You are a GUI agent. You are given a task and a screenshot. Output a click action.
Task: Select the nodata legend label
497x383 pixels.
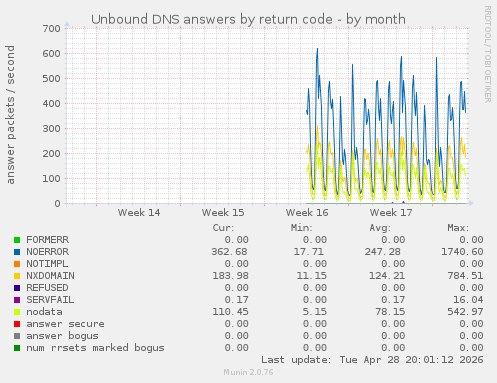pos(44,312)
